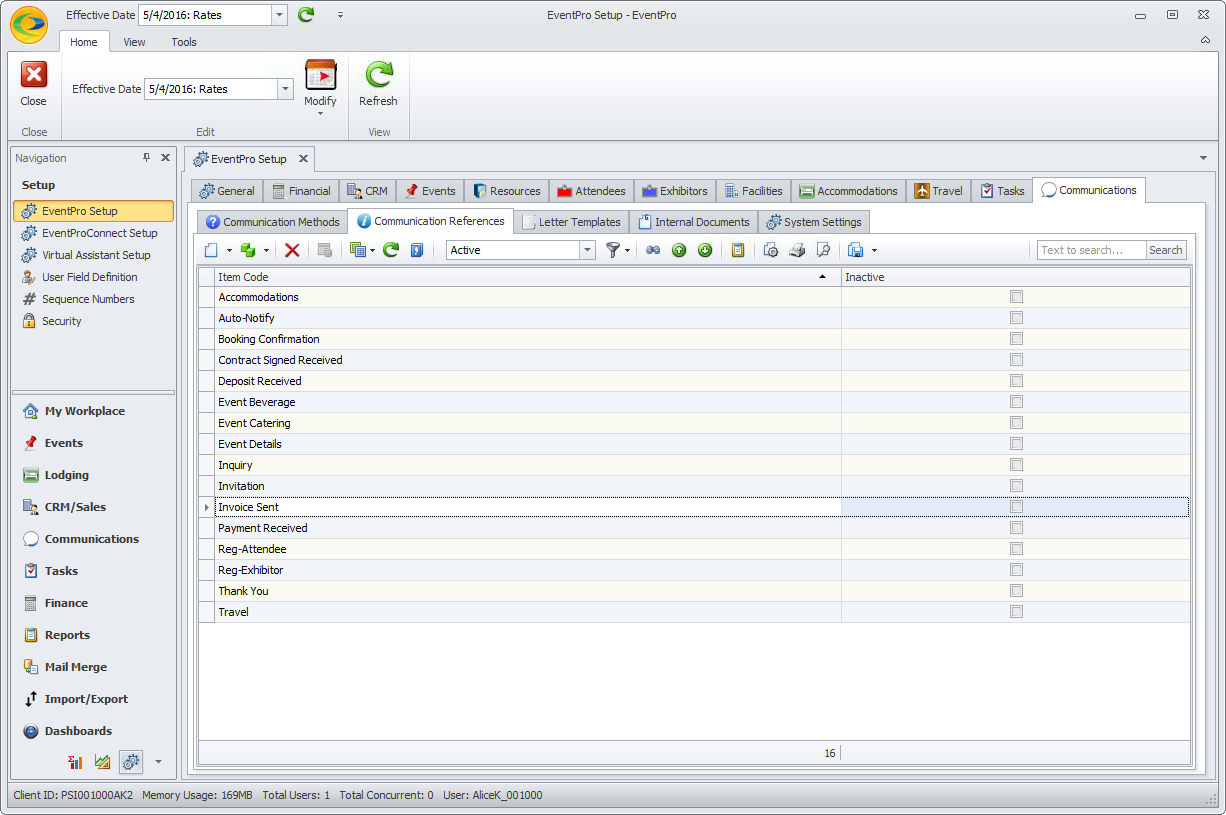
Task: Open the System Settings tab
Action: (x=813, y=222)
